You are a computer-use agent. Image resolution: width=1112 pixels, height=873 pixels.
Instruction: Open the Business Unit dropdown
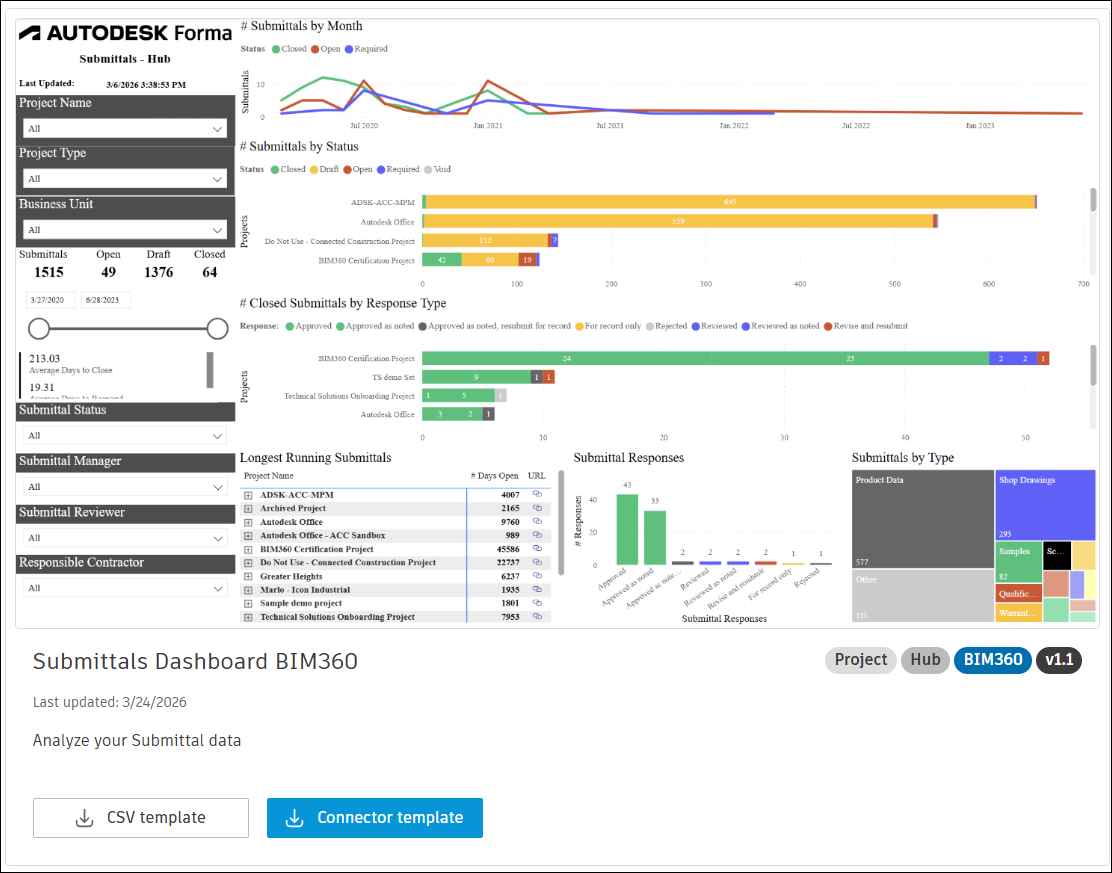125,230
